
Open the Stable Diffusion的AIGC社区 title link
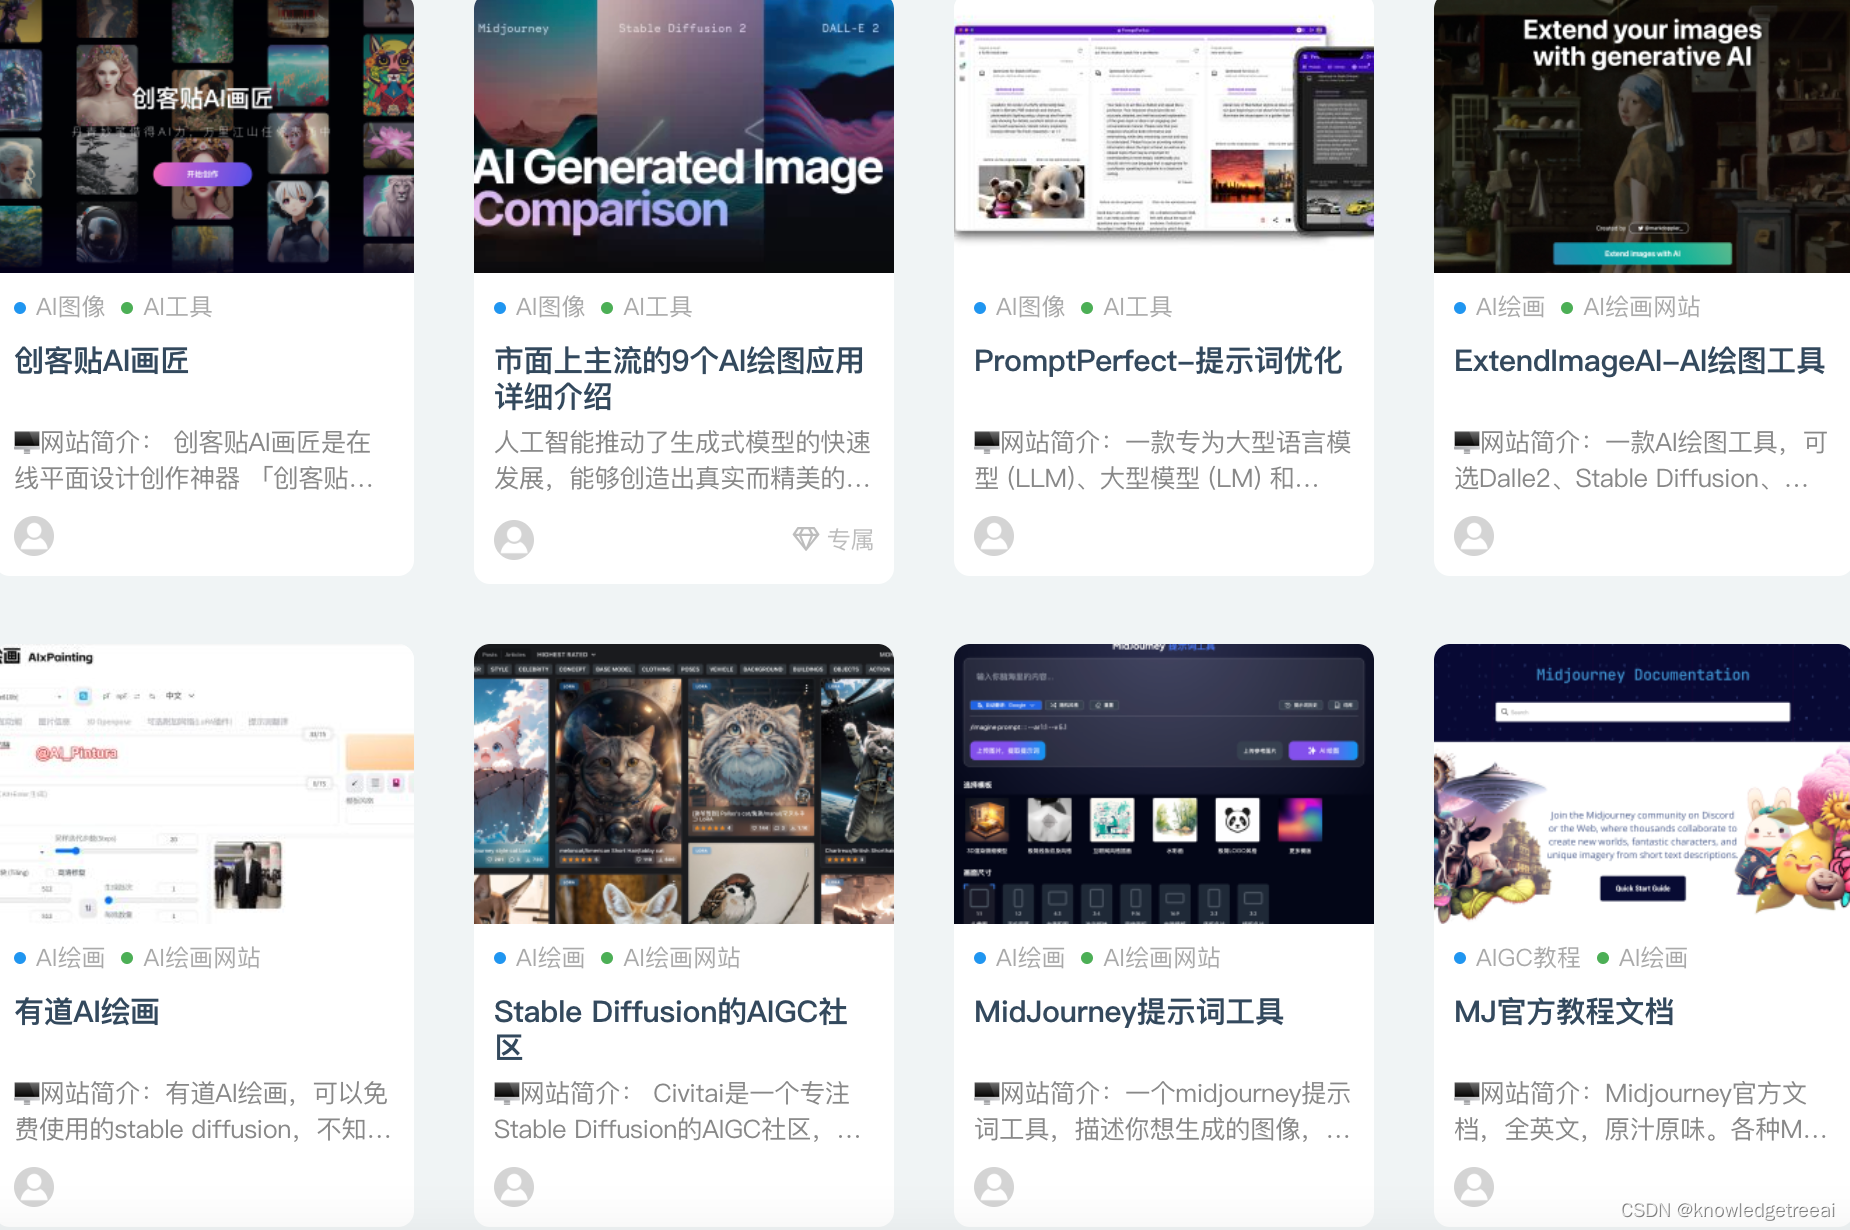(x=671, y=1030)
